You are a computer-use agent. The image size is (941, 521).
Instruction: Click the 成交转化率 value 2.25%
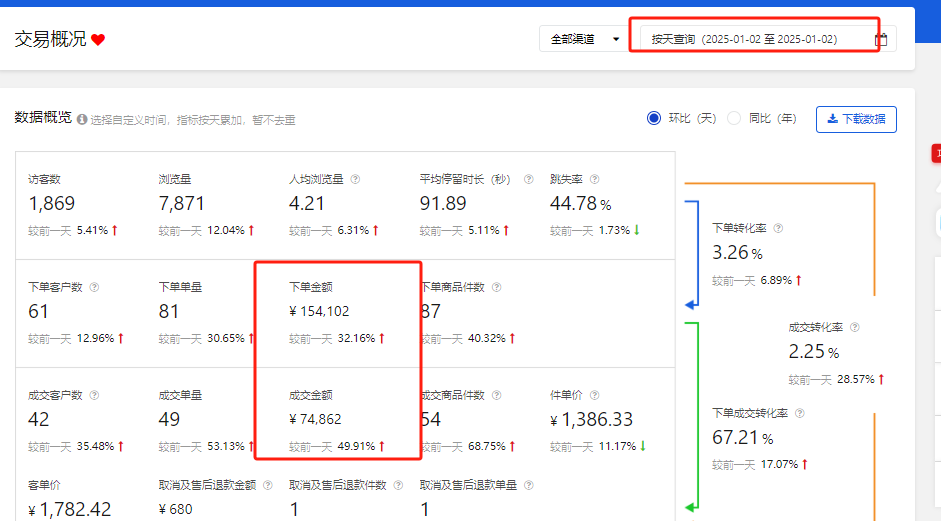coord(814,352)
